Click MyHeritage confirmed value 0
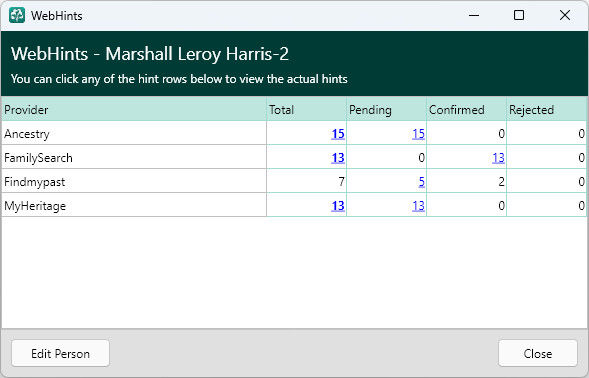Image resolution: width=589 pixels, height=378 pixels. [x=501, y=206]
